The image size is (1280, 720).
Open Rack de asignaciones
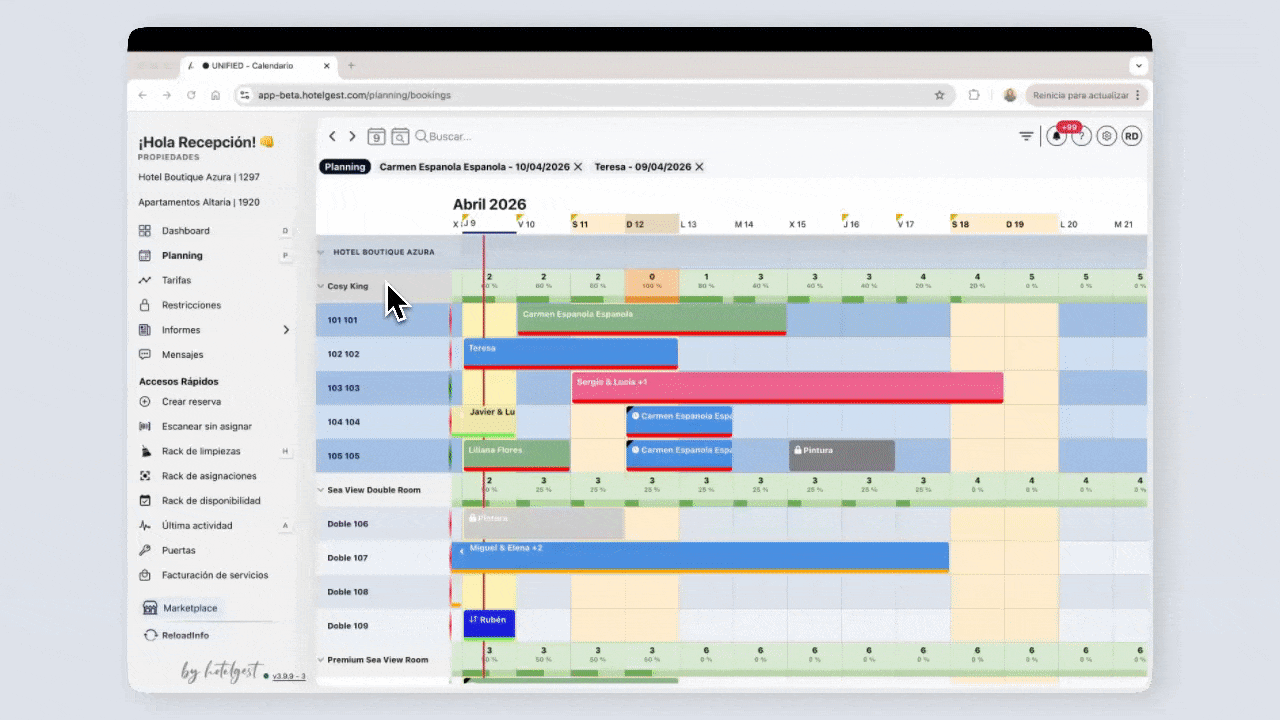[x=209, y=476]
